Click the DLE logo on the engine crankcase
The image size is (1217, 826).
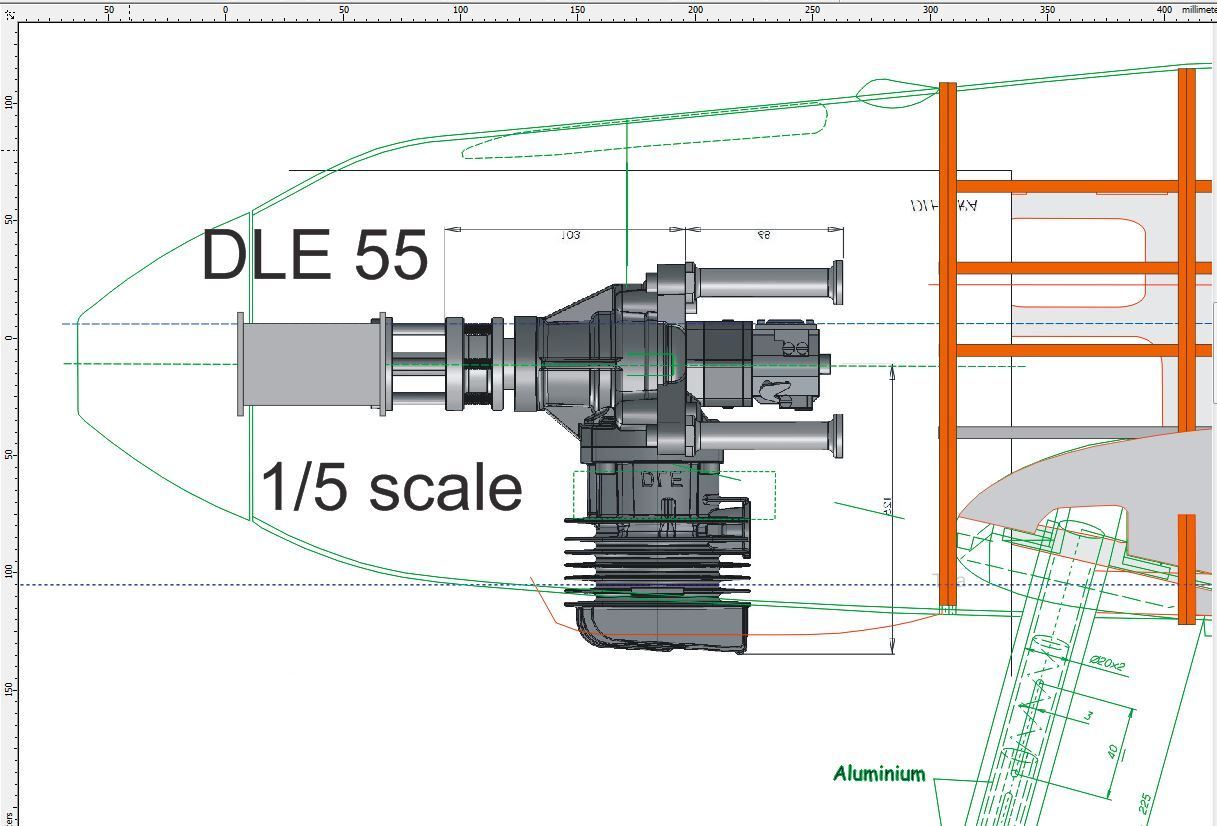point(662,479)
